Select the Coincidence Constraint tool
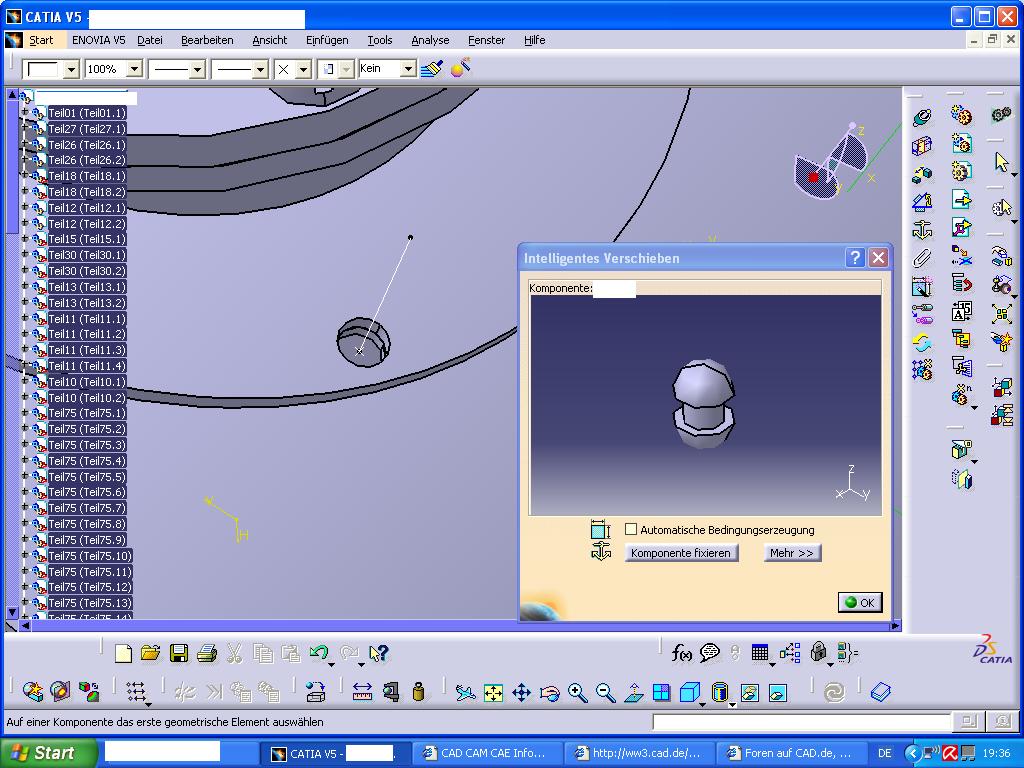 click(x=922, y=118)
